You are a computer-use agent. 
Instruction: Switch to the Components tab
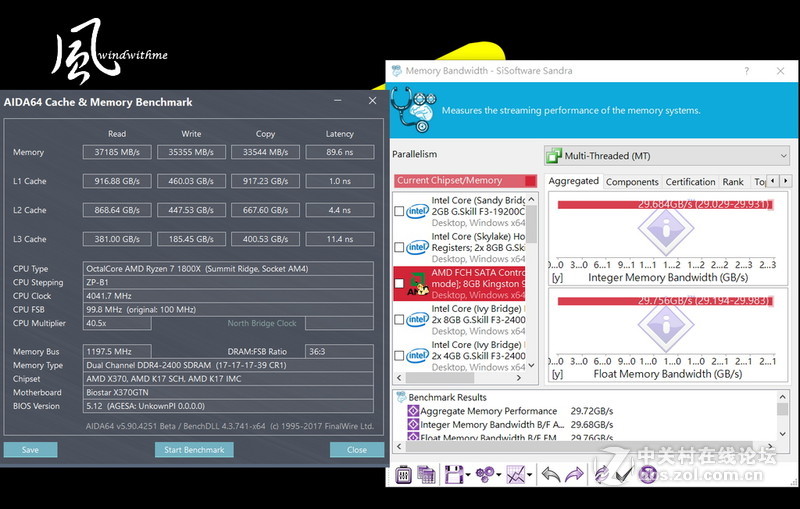click(632, 182)
